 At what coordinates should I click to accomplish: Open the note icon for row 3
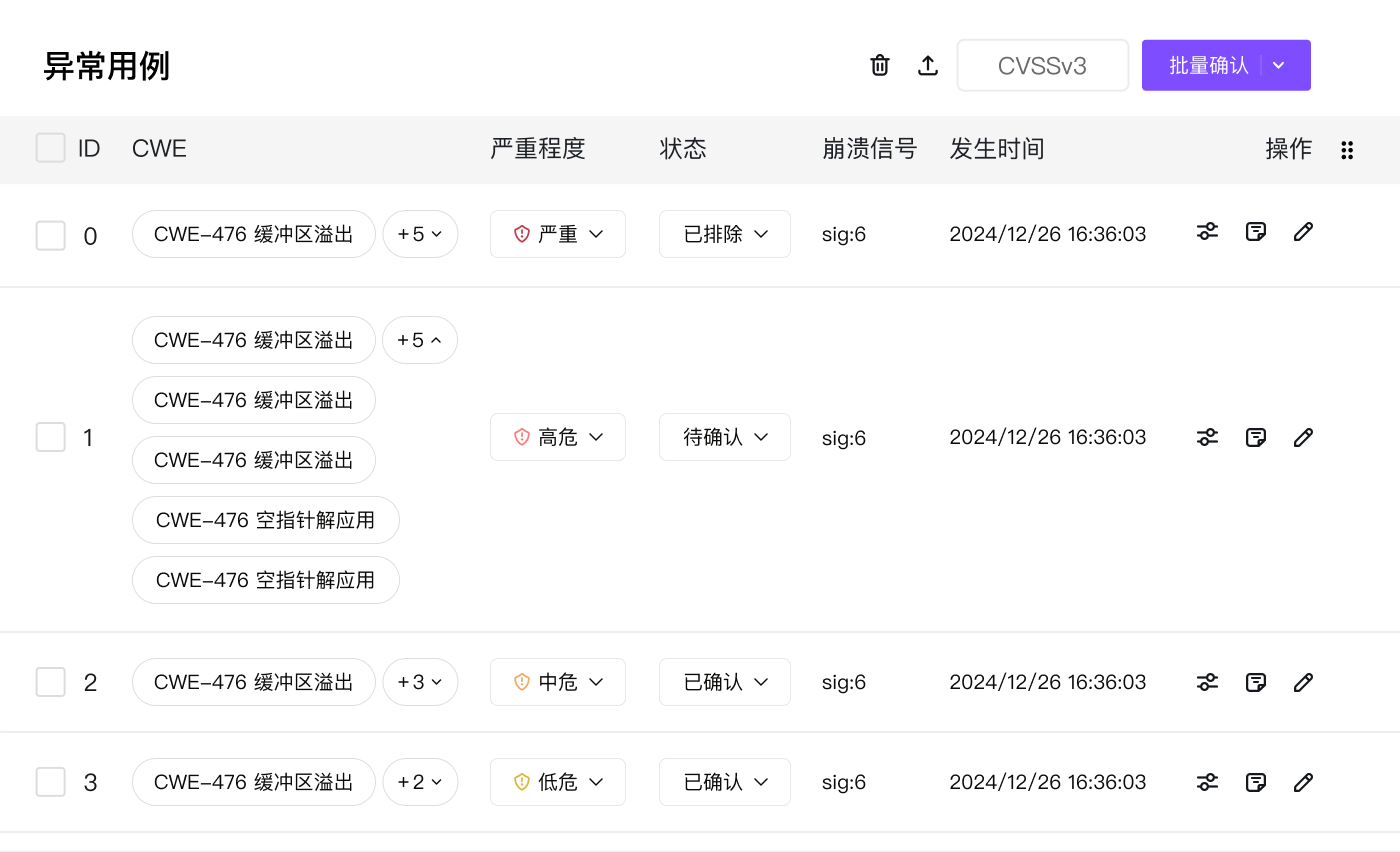tap(1255, 782)
